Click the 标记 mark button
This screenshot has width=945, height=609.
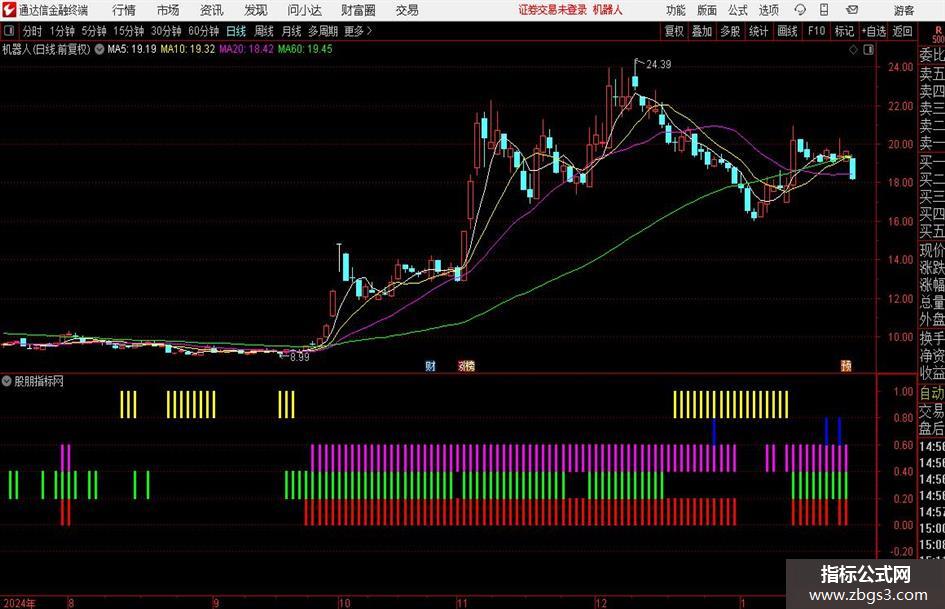tap(844, 31)
